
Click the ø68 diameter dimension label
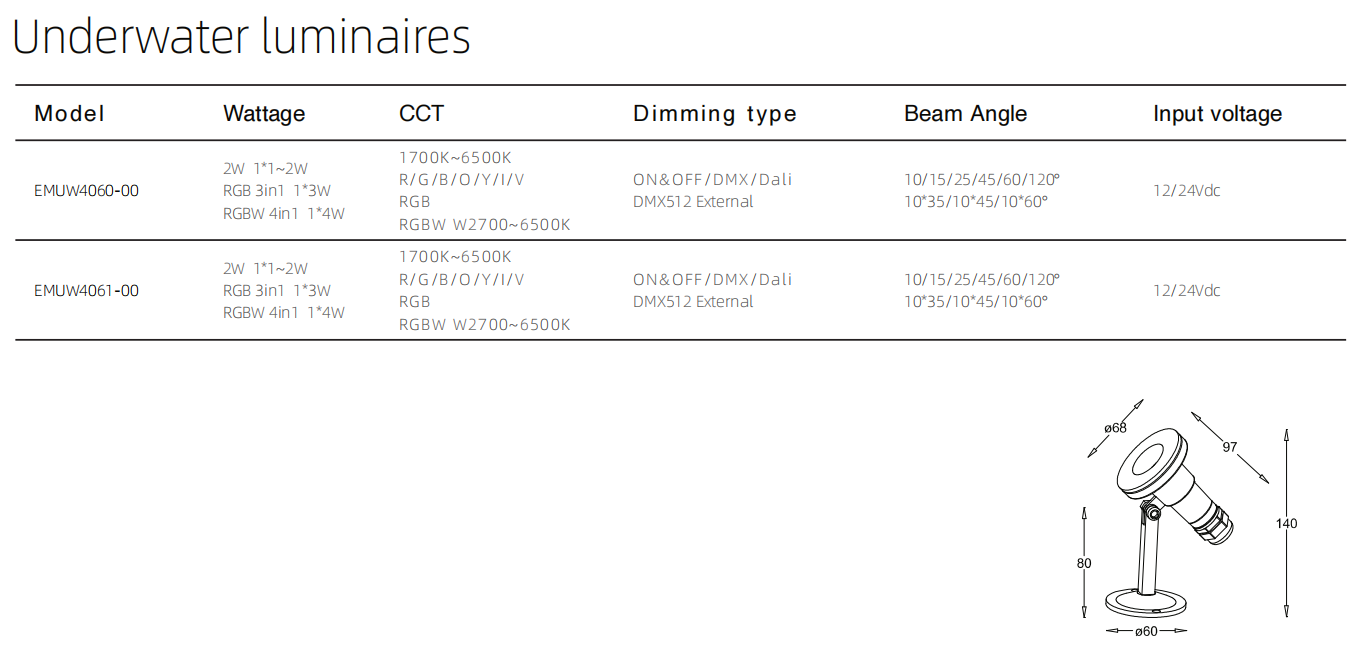1115,428
